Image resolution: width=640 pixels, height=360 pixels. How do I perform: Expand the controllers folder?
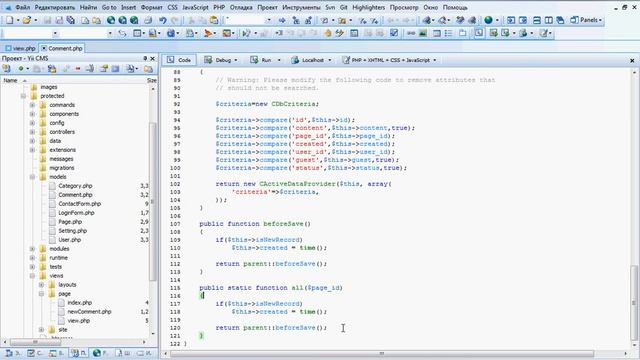point(32,132)
